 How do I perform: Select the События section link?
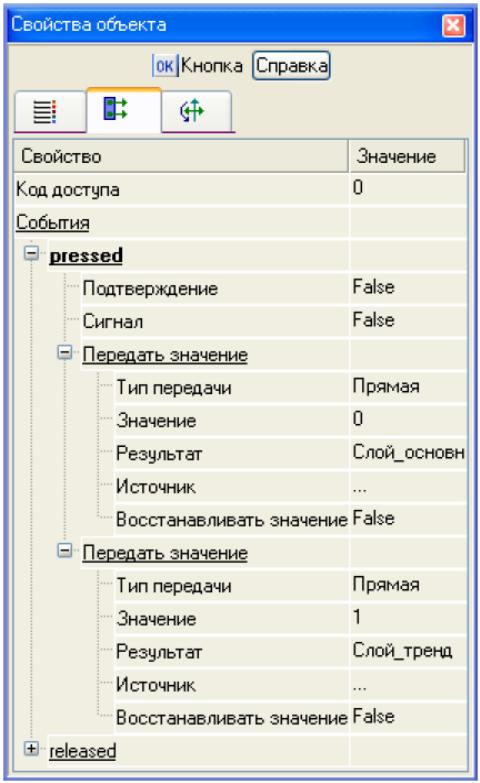pyautogui.click(x=52, y=222)
